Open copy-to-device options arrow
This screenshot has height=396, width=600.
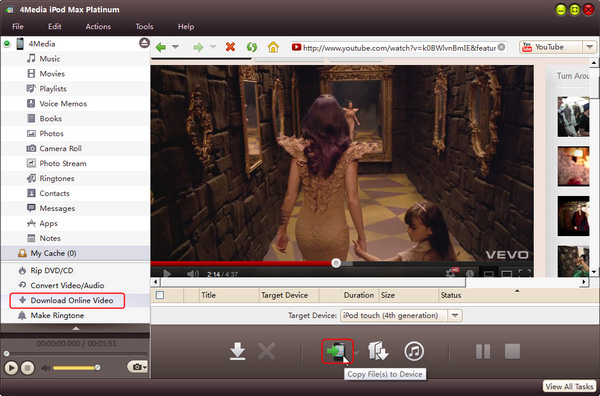[357, 352]
